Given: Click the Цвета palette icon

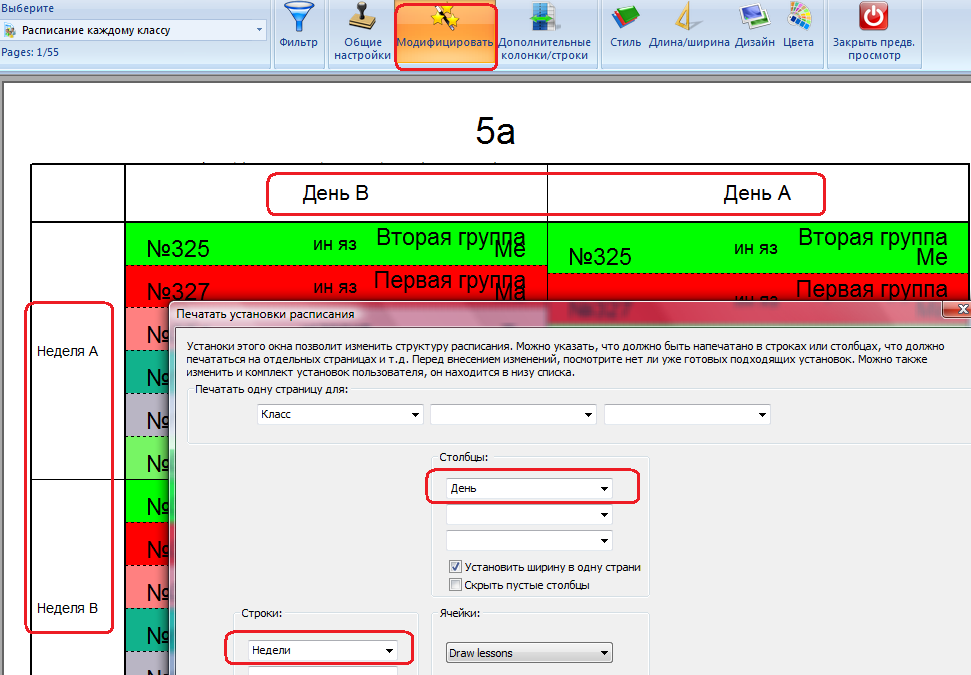Looking at the screenshot, I should click(798, 18).
